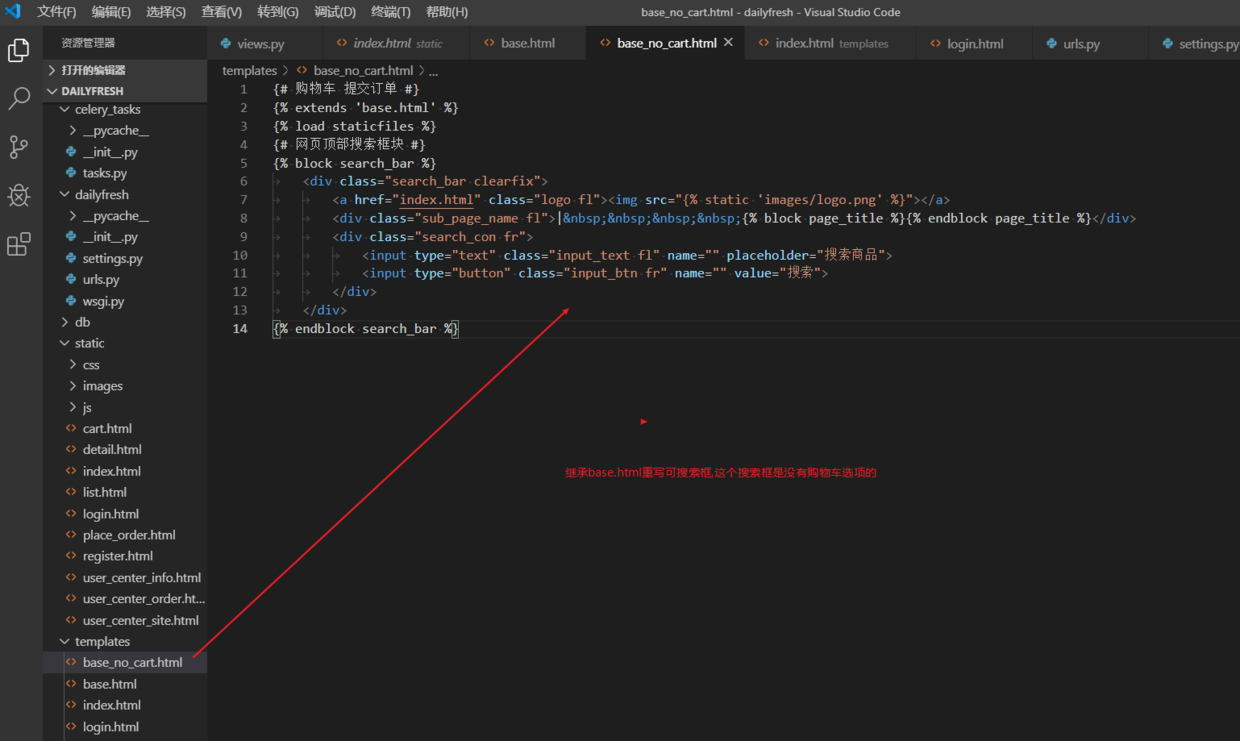Open cart.html in the static folder
Screen dimensions: 1240x741
point(125,428)
